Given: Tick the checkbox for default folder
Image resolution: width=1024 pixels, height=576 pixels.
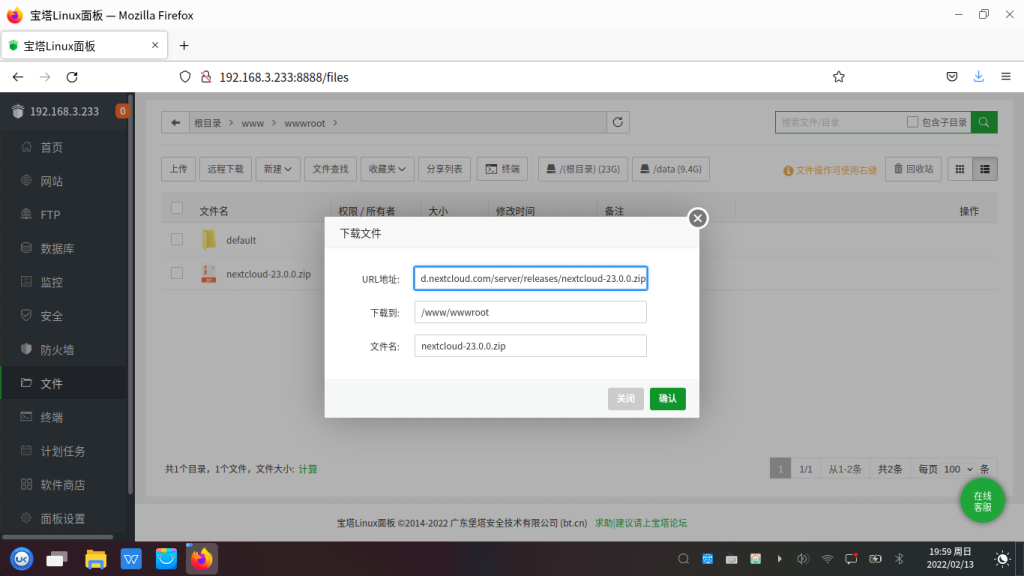Looking at the screenshot, I should point(177,240).
